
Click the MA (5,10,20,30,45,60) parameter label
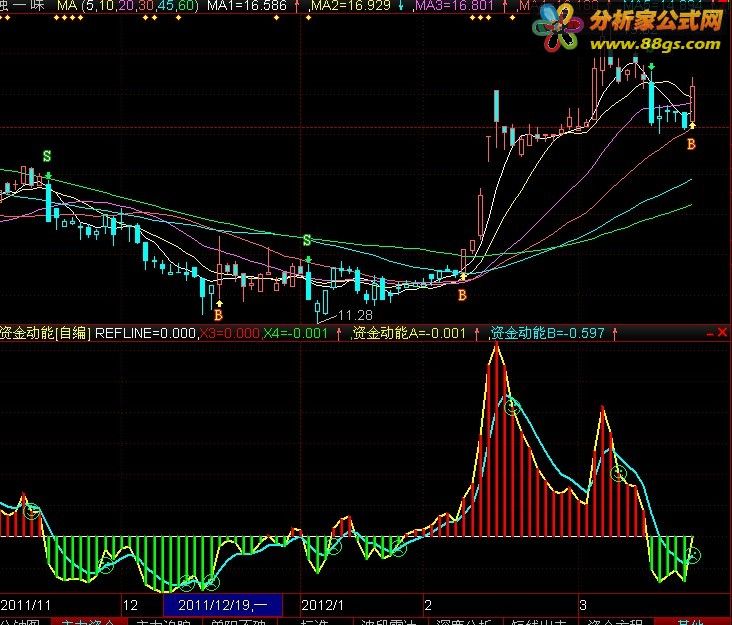point(128,6)
